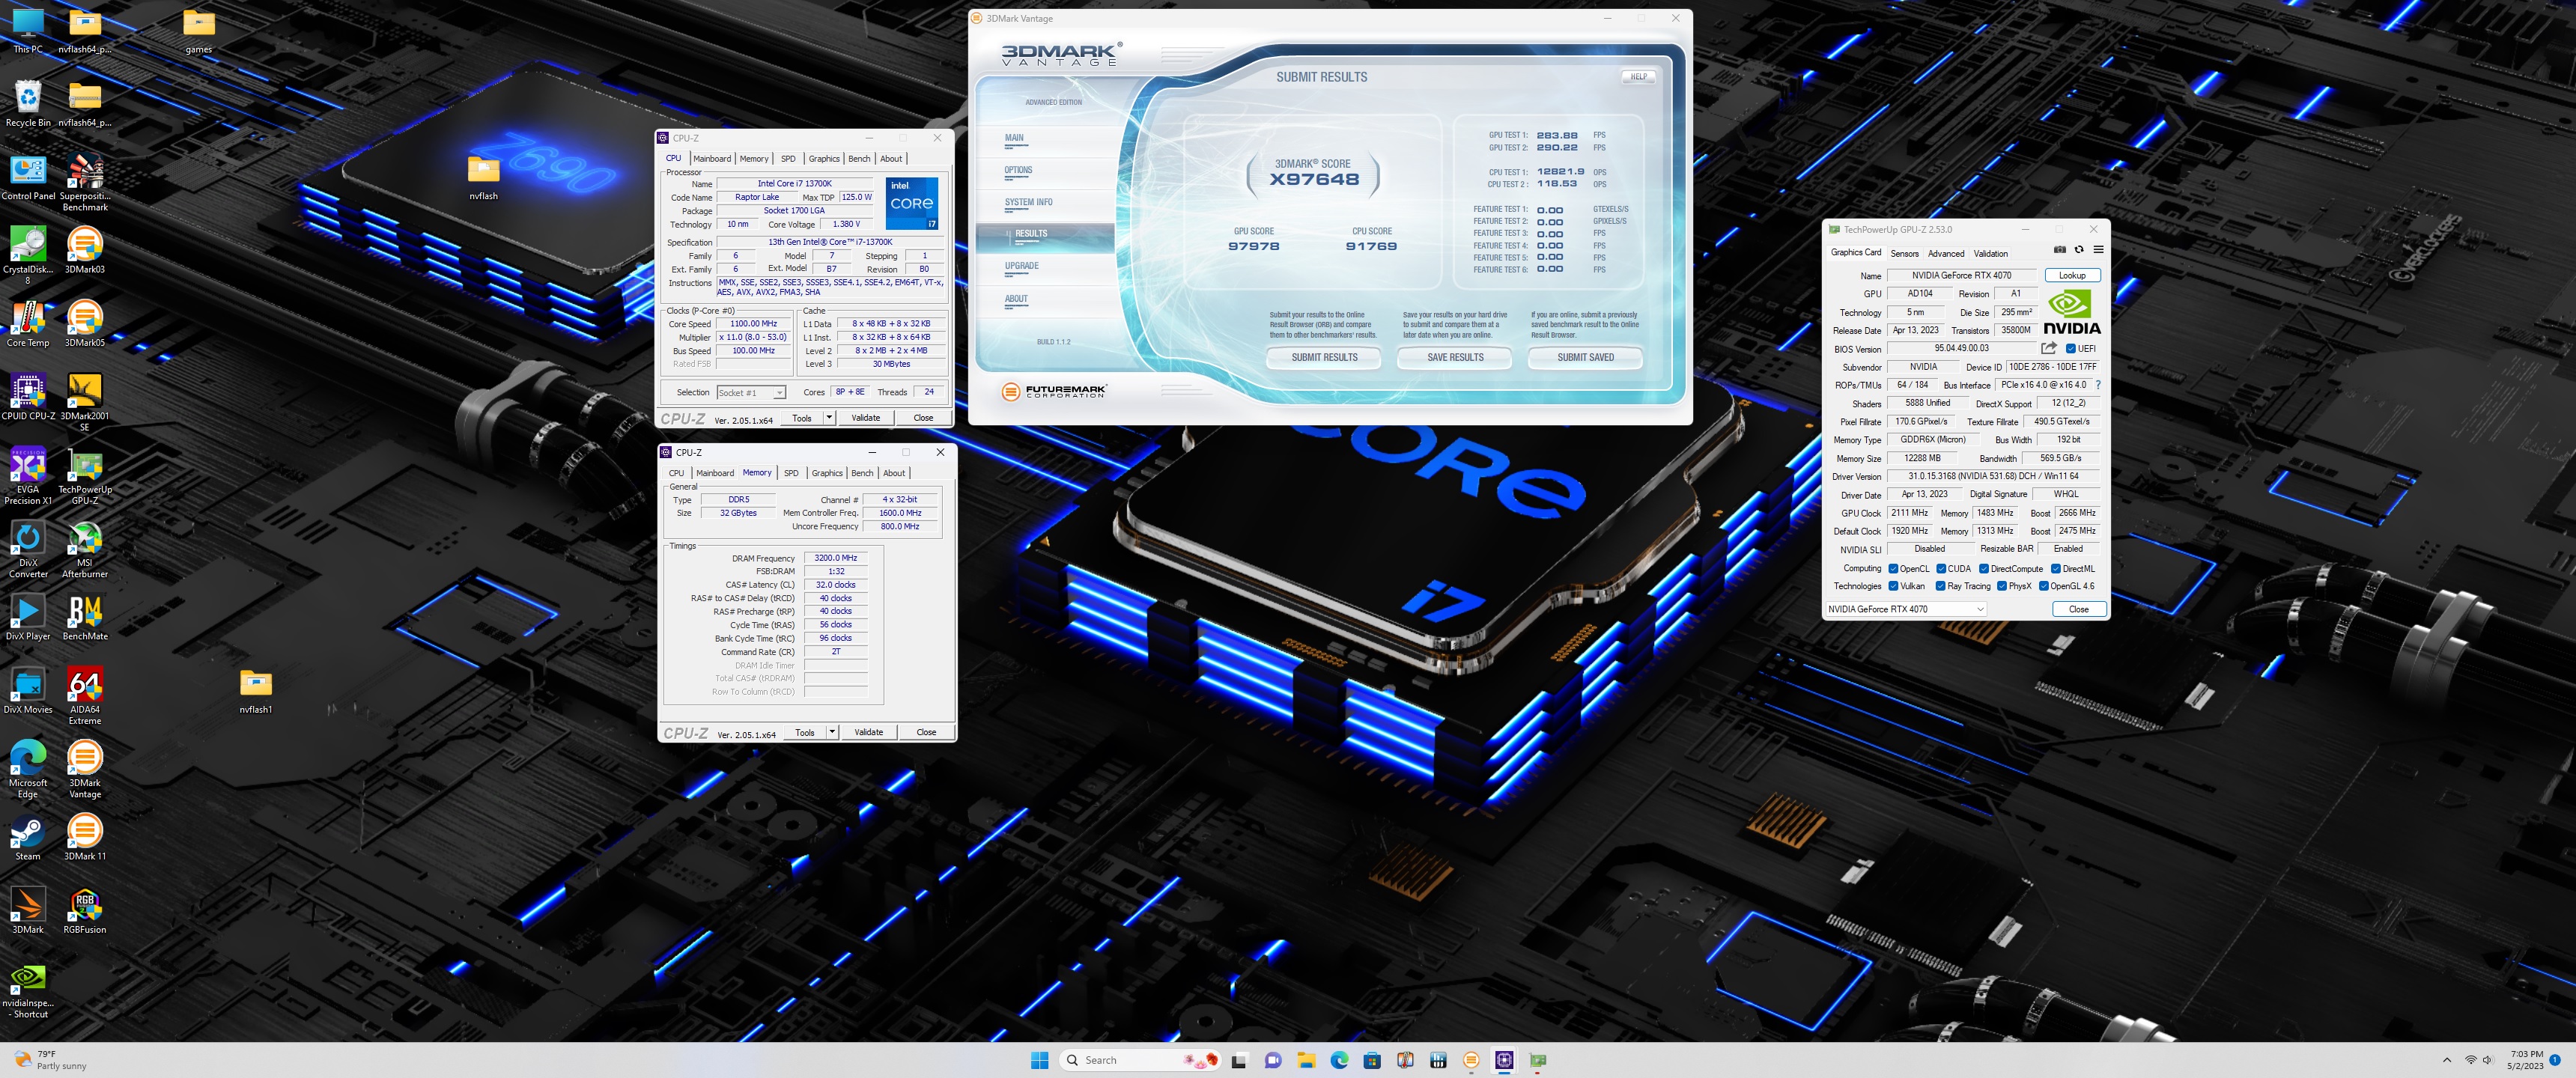The height and width of the screenshot is (1078, 2576).
Task: Show hidden system tray icons
Action: [2447, 1060]
